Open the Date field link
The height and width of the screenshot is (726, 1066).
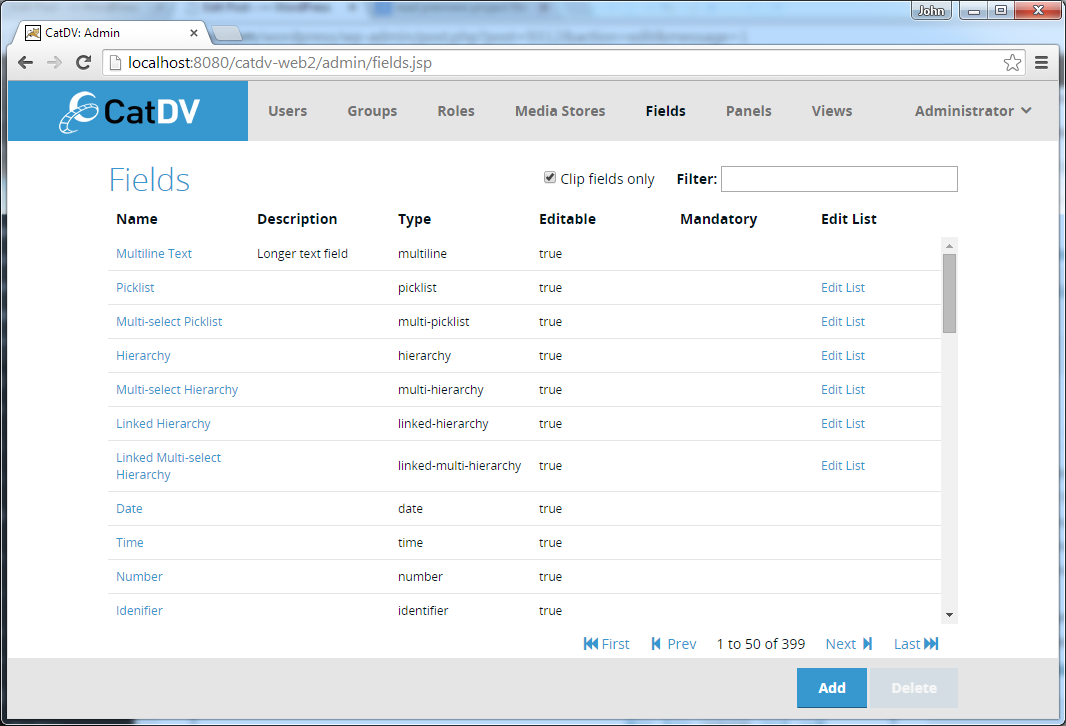(129, 508)
